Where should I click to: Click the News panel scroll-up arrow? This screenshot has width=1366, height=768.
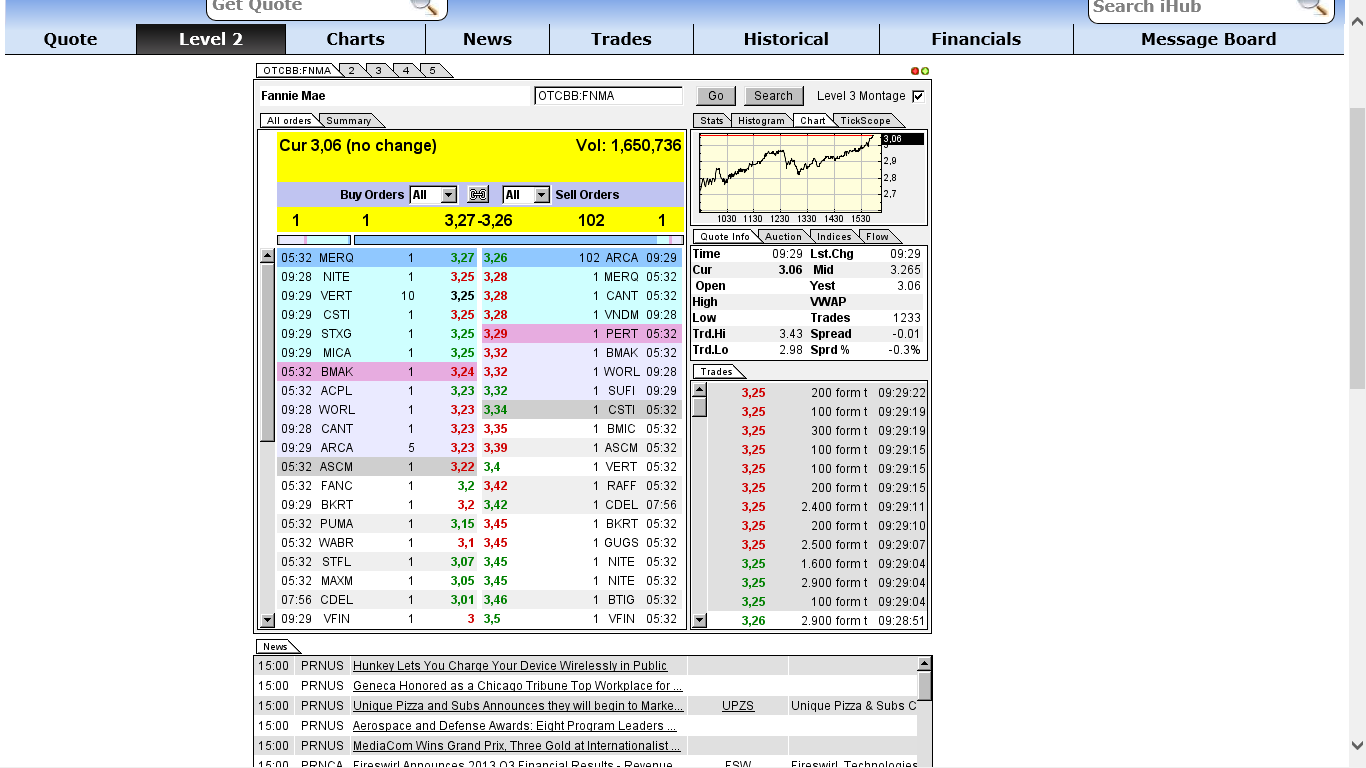925,663
